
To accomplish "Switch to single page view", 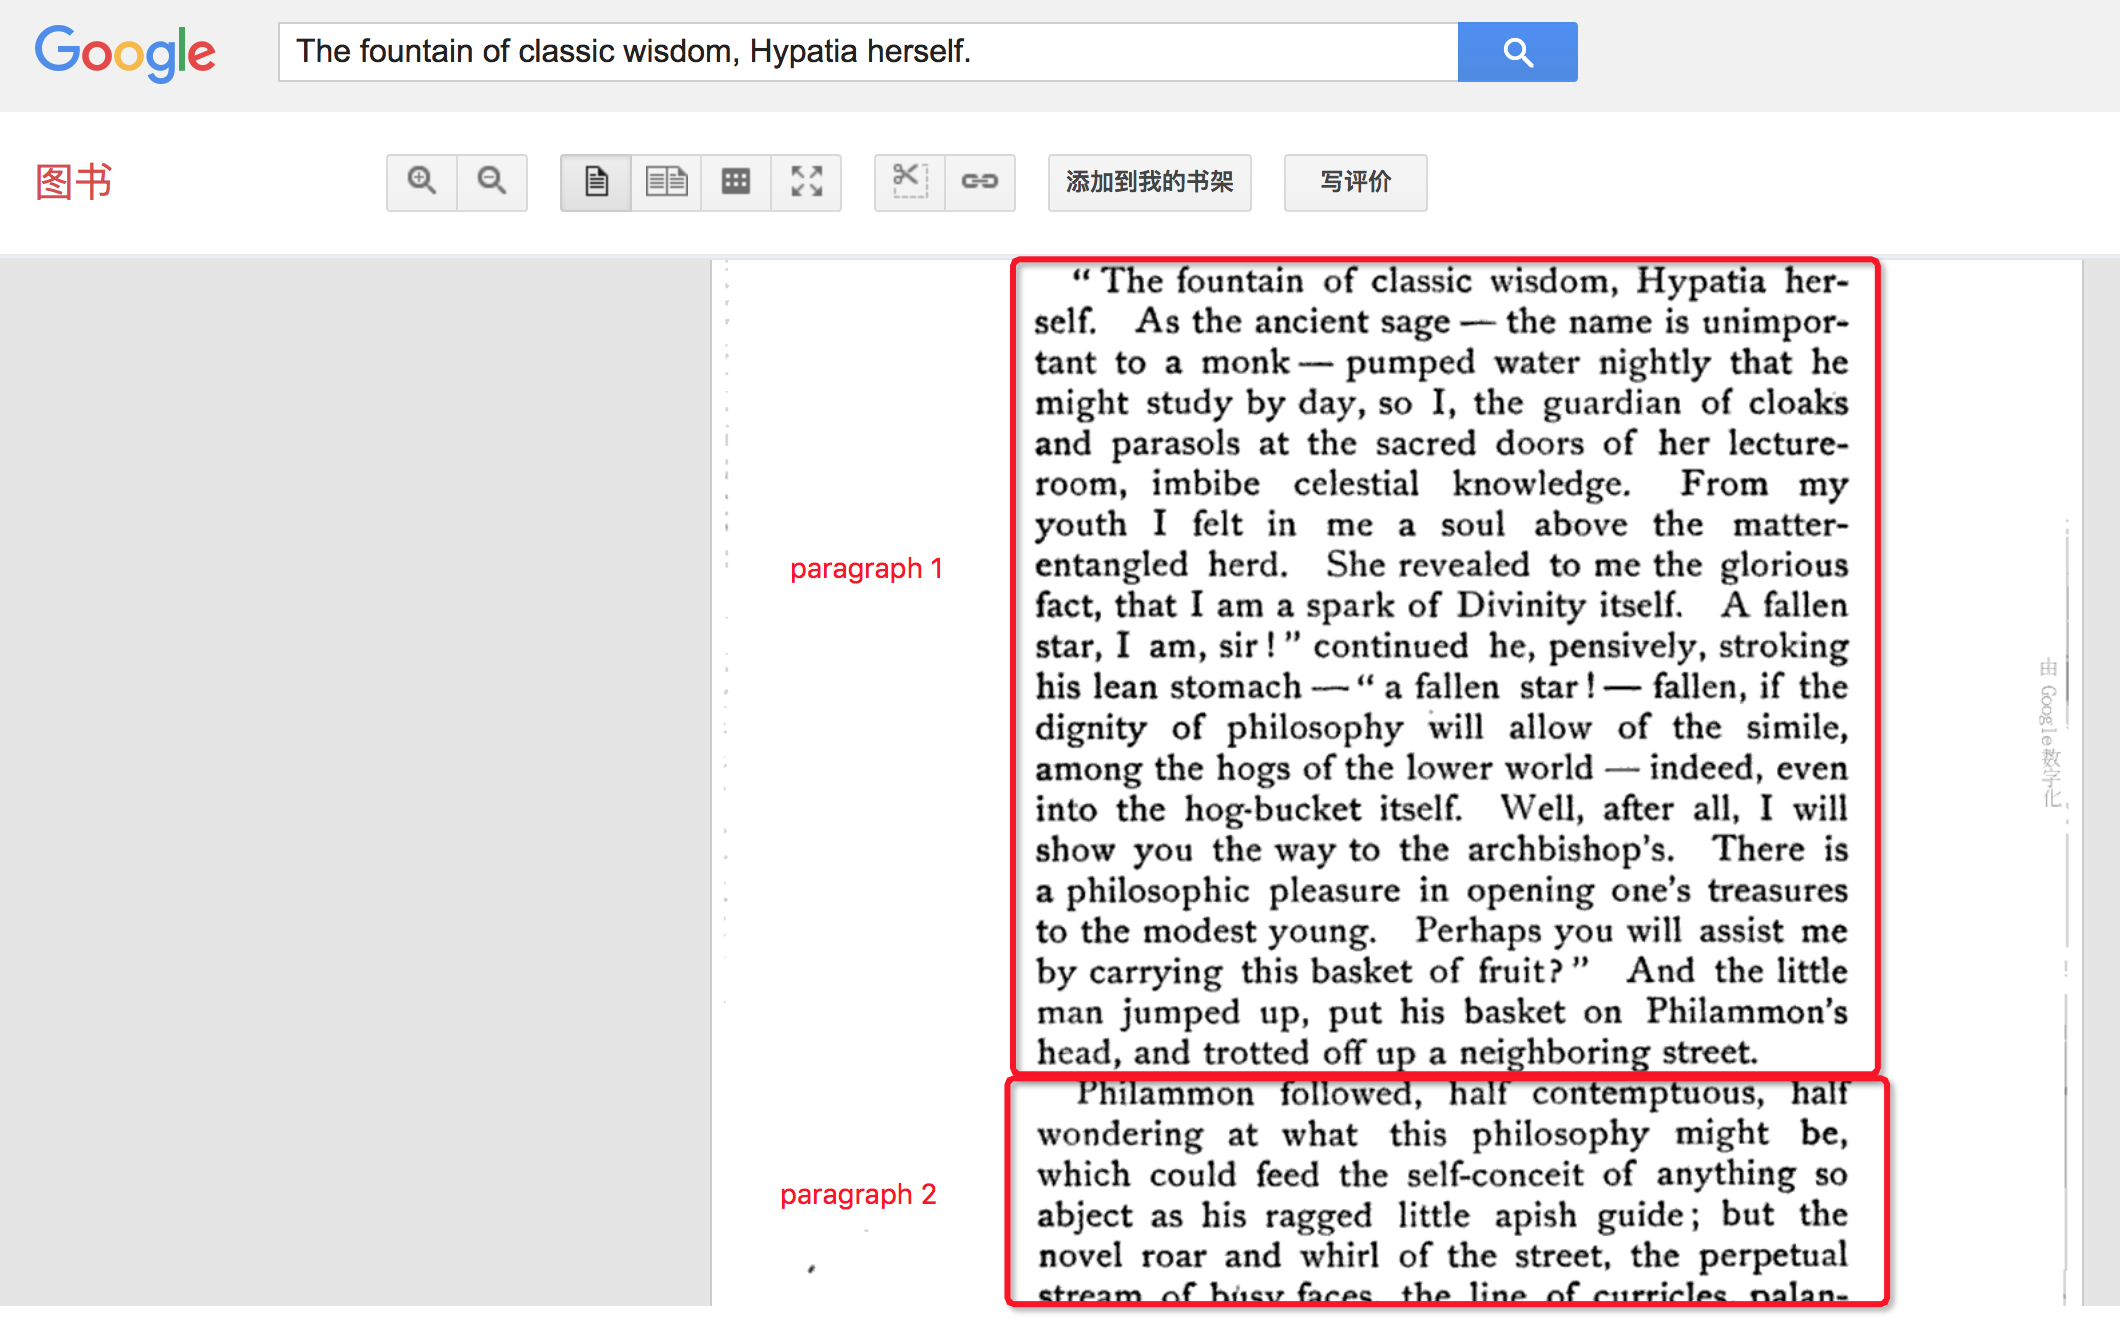I will click(596, 182).
